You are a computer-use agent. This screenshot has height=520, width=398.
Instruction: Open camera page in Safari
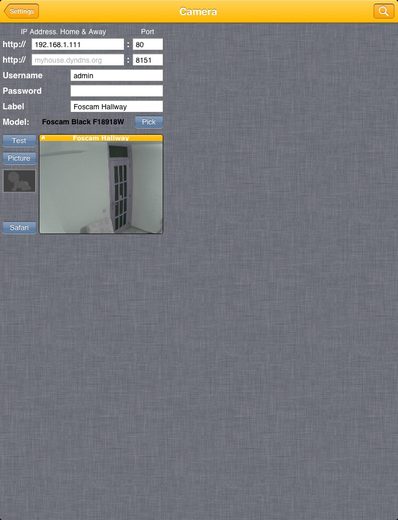pos(19,228)
